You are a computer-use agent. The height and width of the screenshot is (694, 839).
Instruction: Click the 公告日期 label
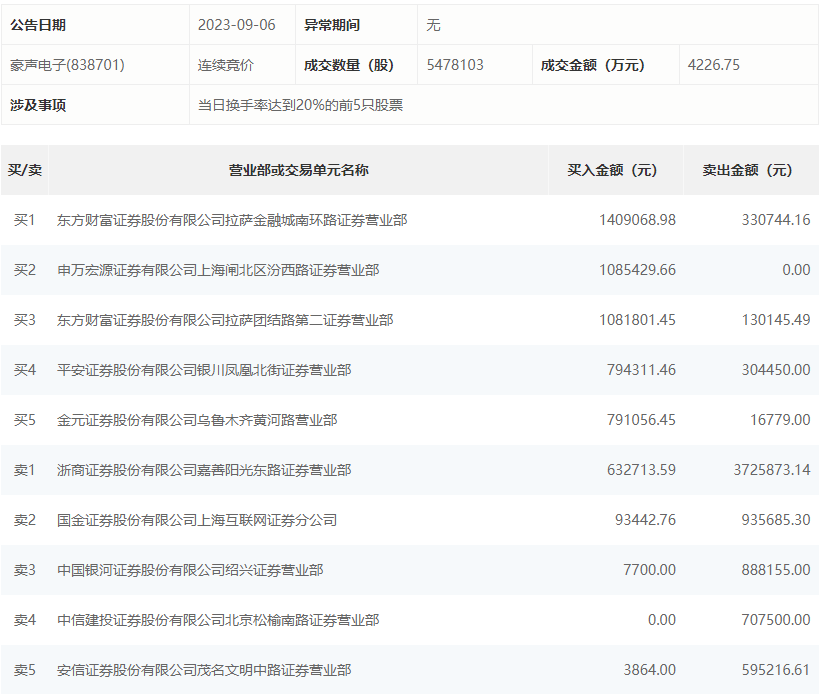(x=37, y=25)
